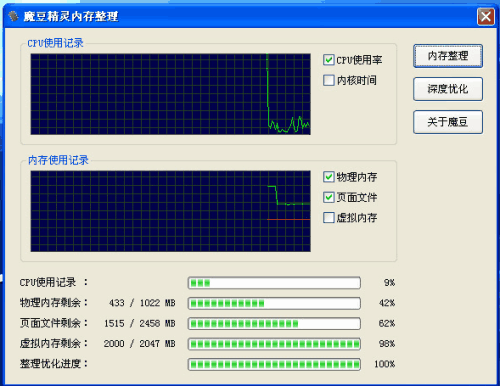
Task: Click the window title text 魔豆精灵内存整理
Action: (71, 16)
